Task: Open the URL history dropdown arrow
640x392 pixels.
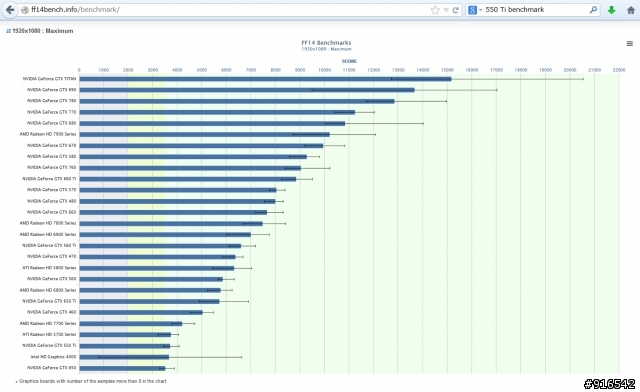Action: 446,10
